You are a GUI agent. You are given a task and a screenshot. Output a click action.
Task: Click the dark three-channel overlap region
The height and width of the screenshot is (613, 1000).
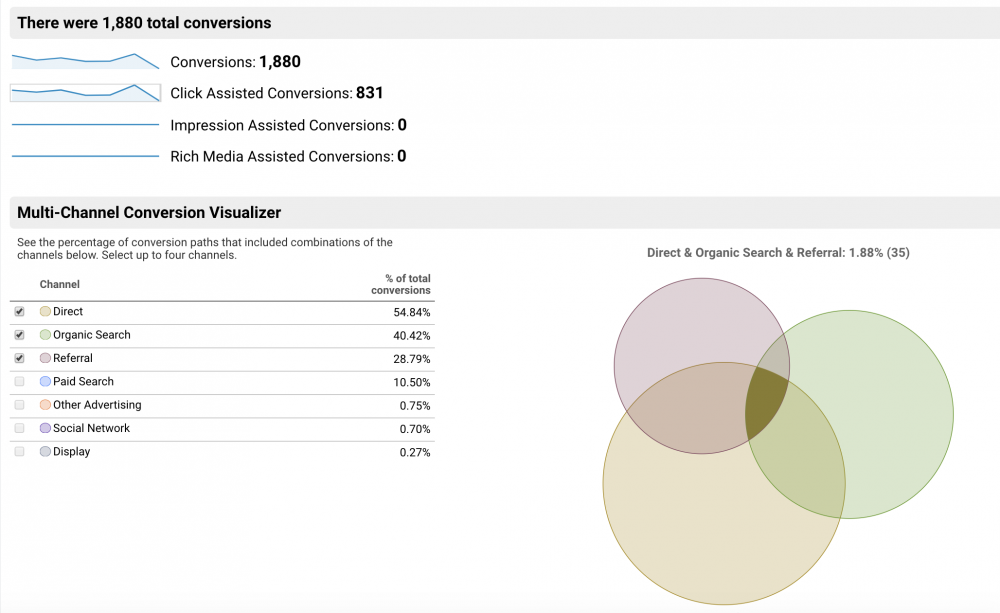pos(767,404)
